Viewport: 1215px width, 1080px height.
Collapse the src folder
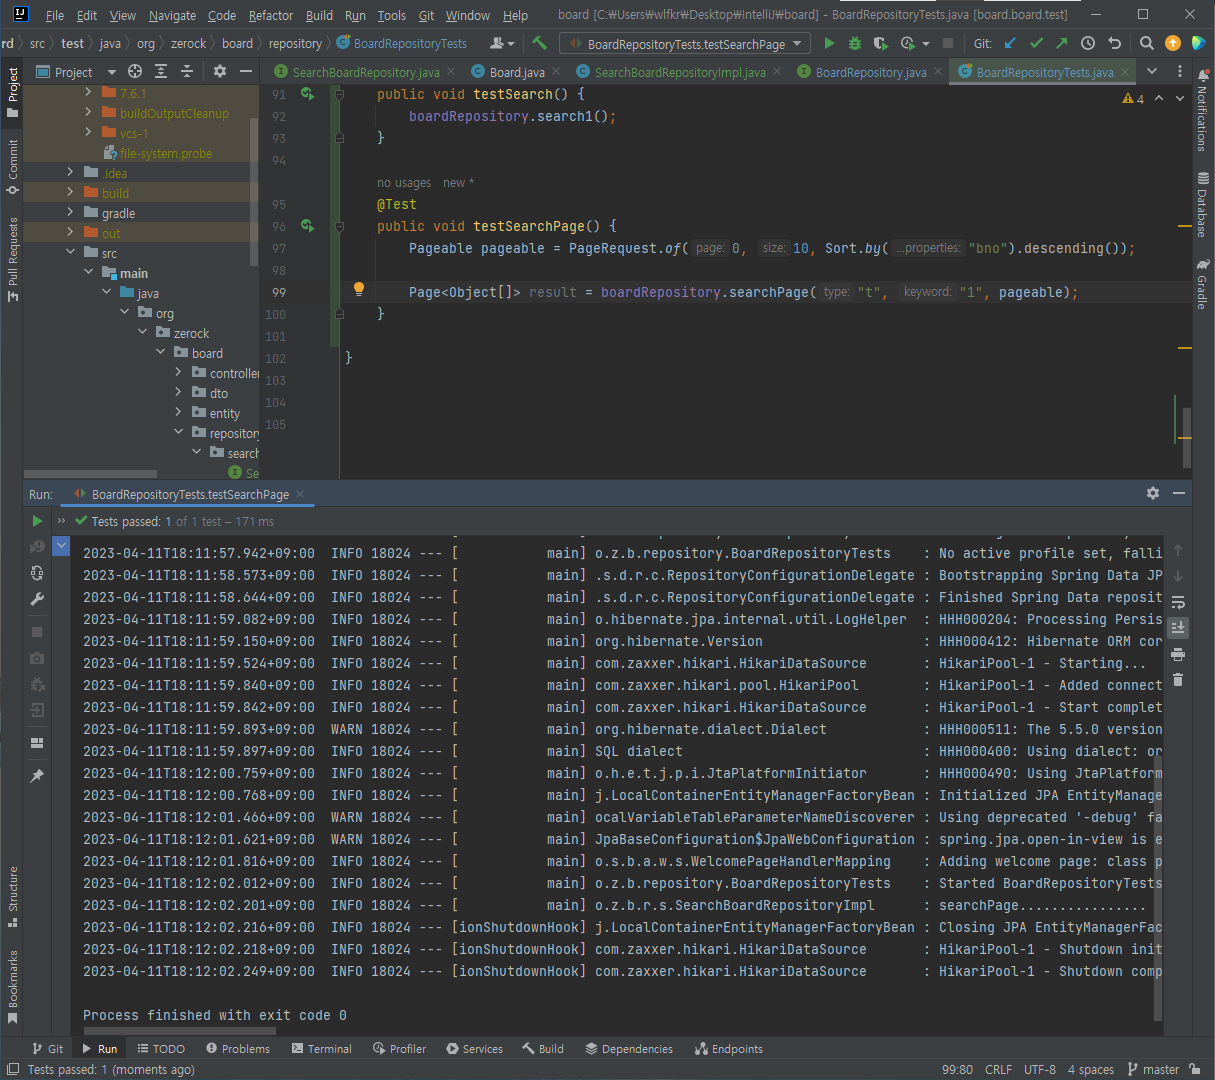(70, 252)
